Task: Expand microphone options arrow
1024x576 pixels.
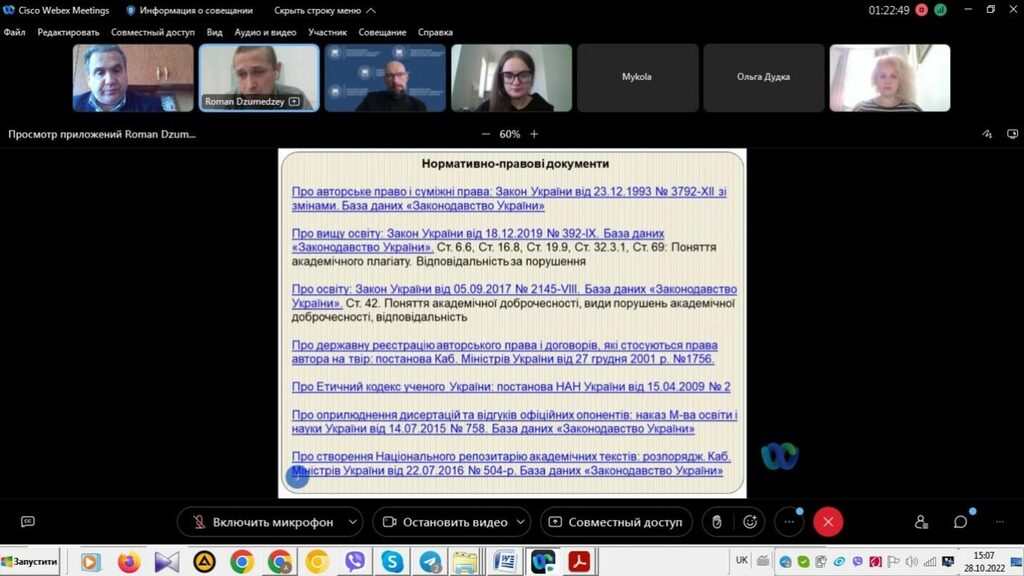Action: click(352, 522)
